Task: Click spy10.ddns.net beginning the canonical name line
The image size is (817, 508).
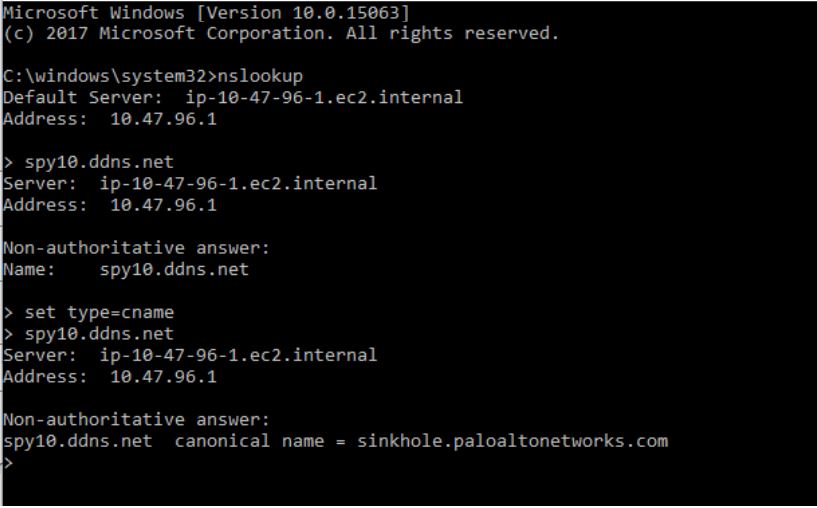Action: [78, 441]
